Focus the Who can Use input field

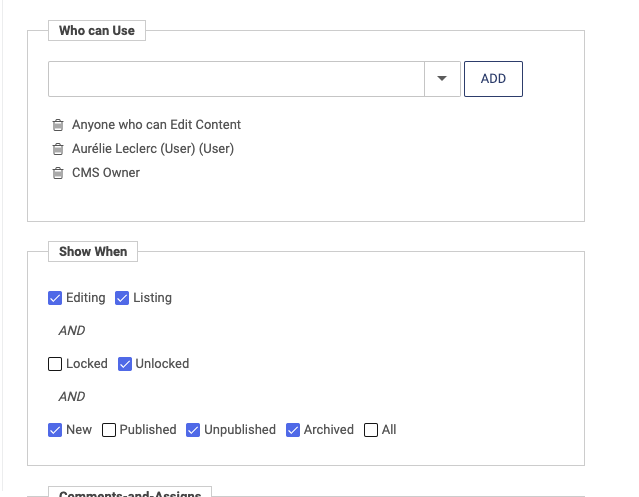(236, 79)
